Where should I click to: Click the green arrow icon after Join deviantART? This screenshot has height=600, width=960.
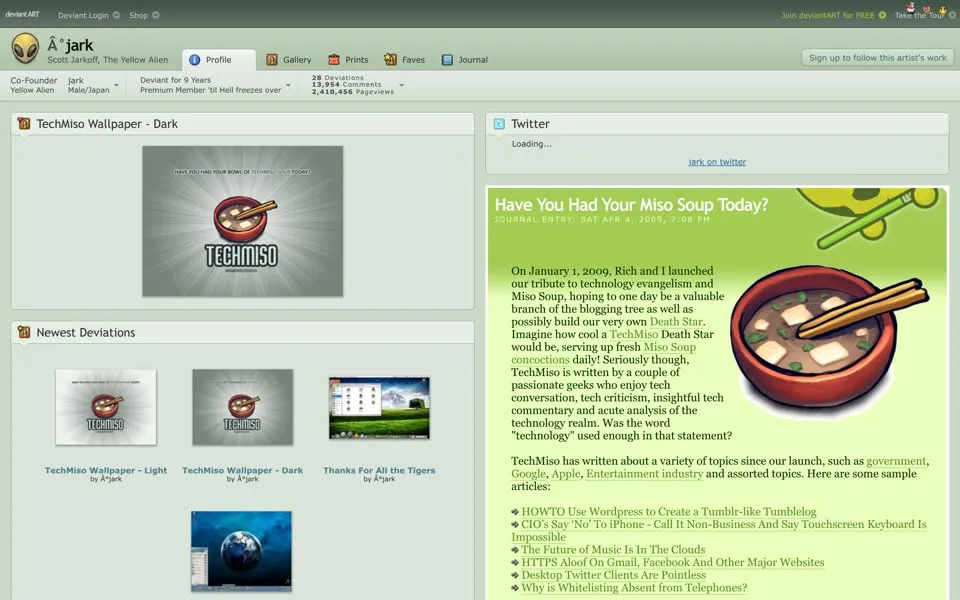click(x=882, y=15)
